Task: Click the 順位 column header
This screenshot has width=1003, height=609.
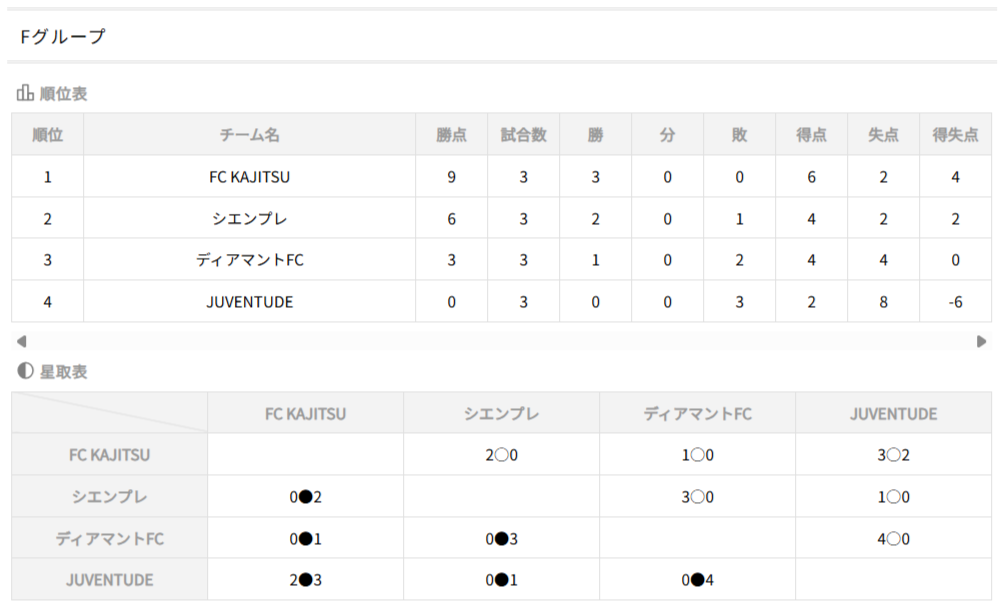Action: (47, 135)
